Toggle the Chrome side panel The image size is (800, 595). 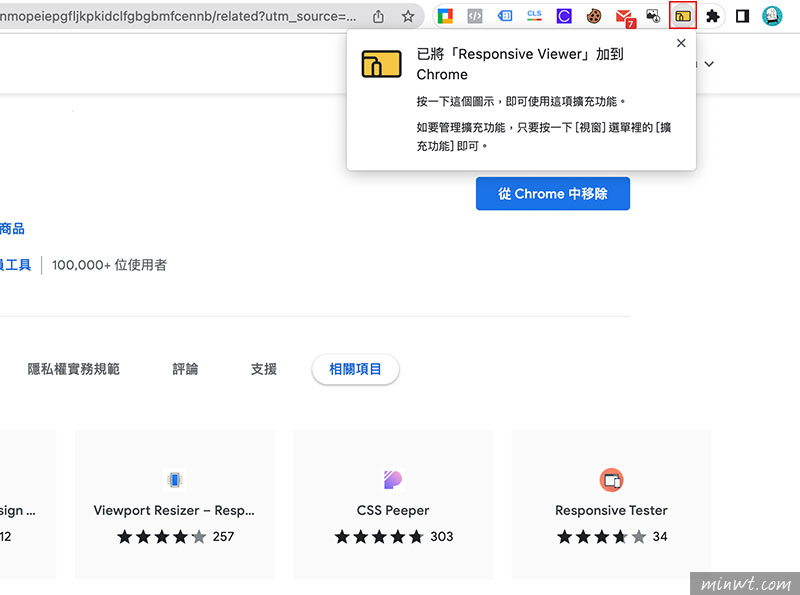742,16
